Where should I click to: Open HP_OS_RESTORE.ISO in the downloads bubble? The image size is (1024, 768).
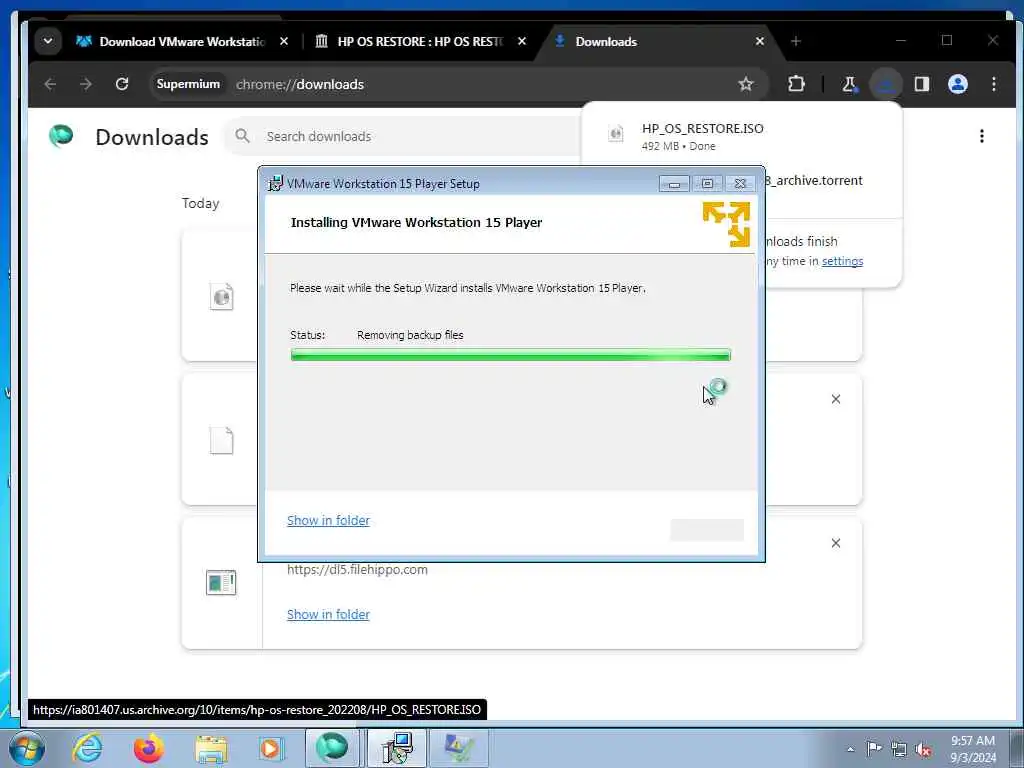pos(703,129)
